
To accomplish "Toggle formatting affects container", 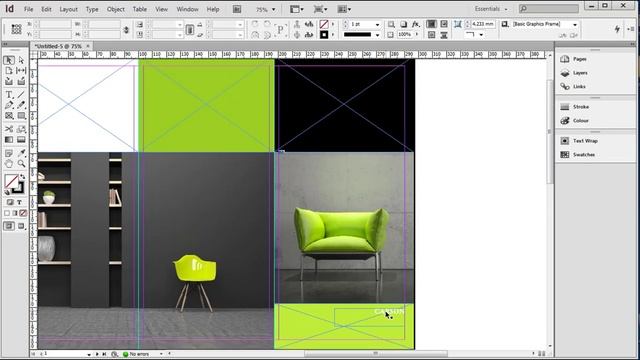I will 10,202.
